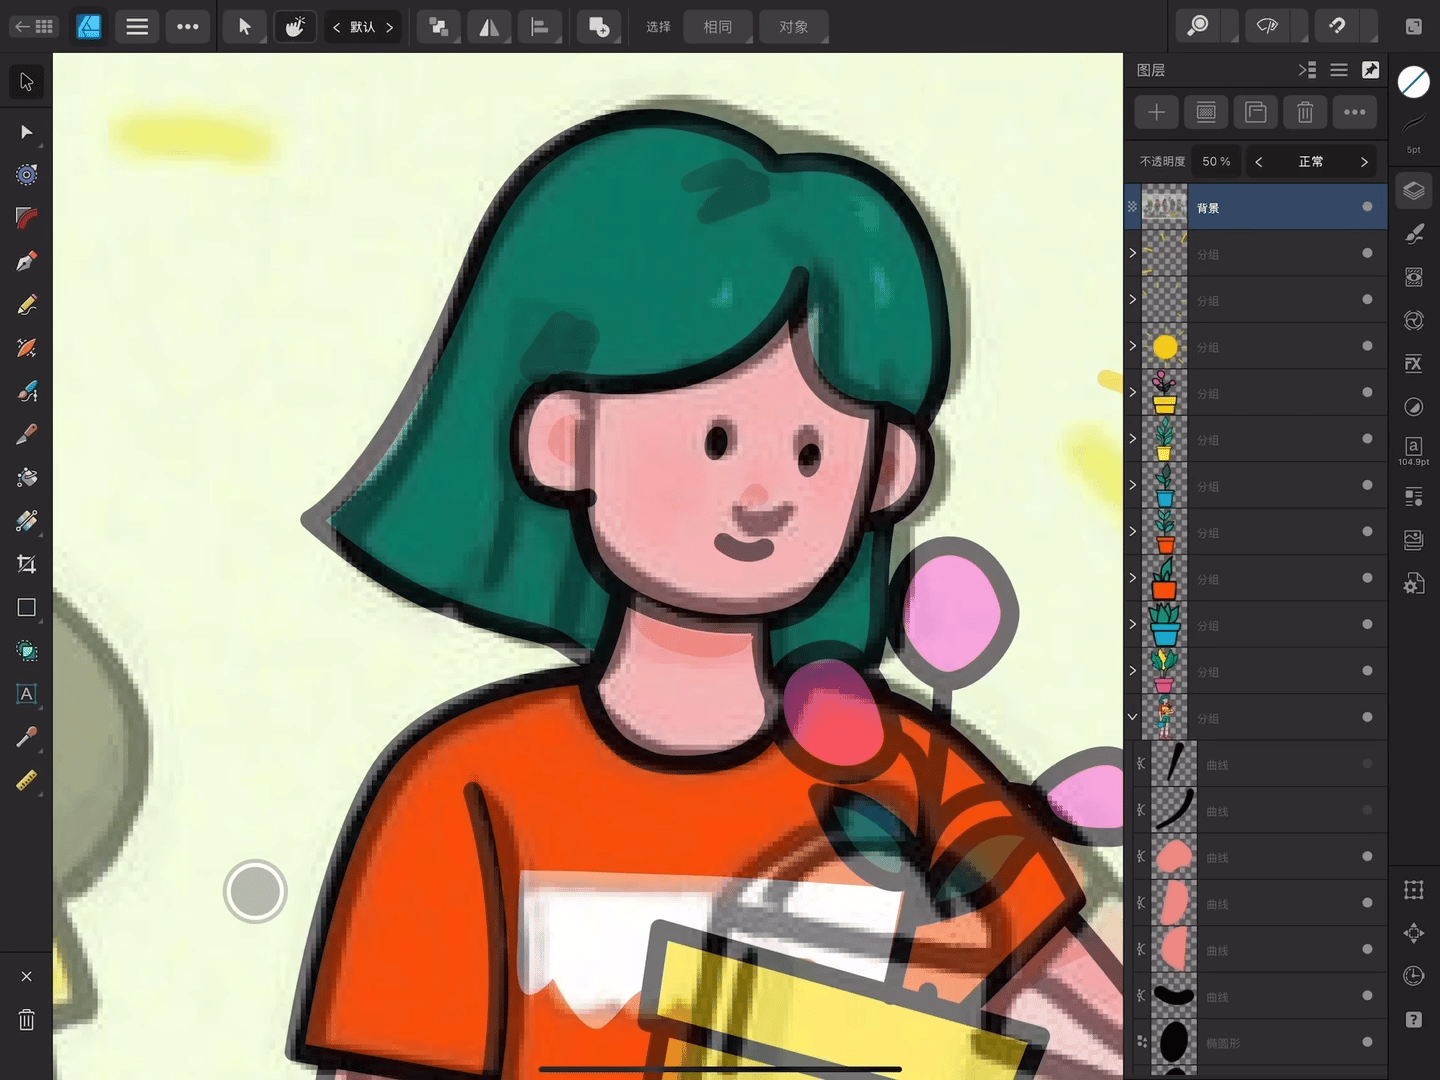This screenshot has width=1440, height=1080.
Task: Select the Vector Crop tool
Action: [26, 564]
